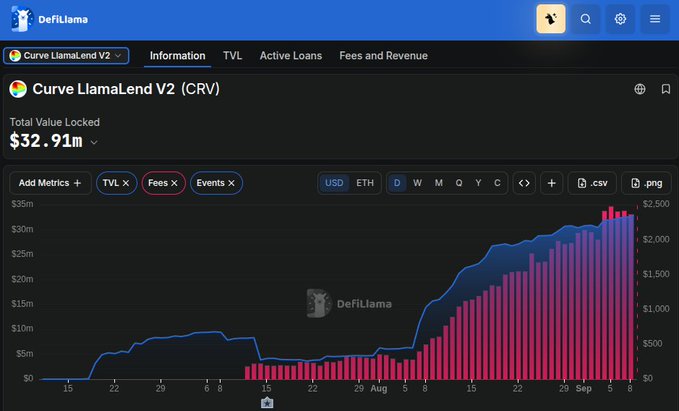Viewport: 679px width, 411px height.
Task: Click the Sep x-axis label
Action: point(583,388)
